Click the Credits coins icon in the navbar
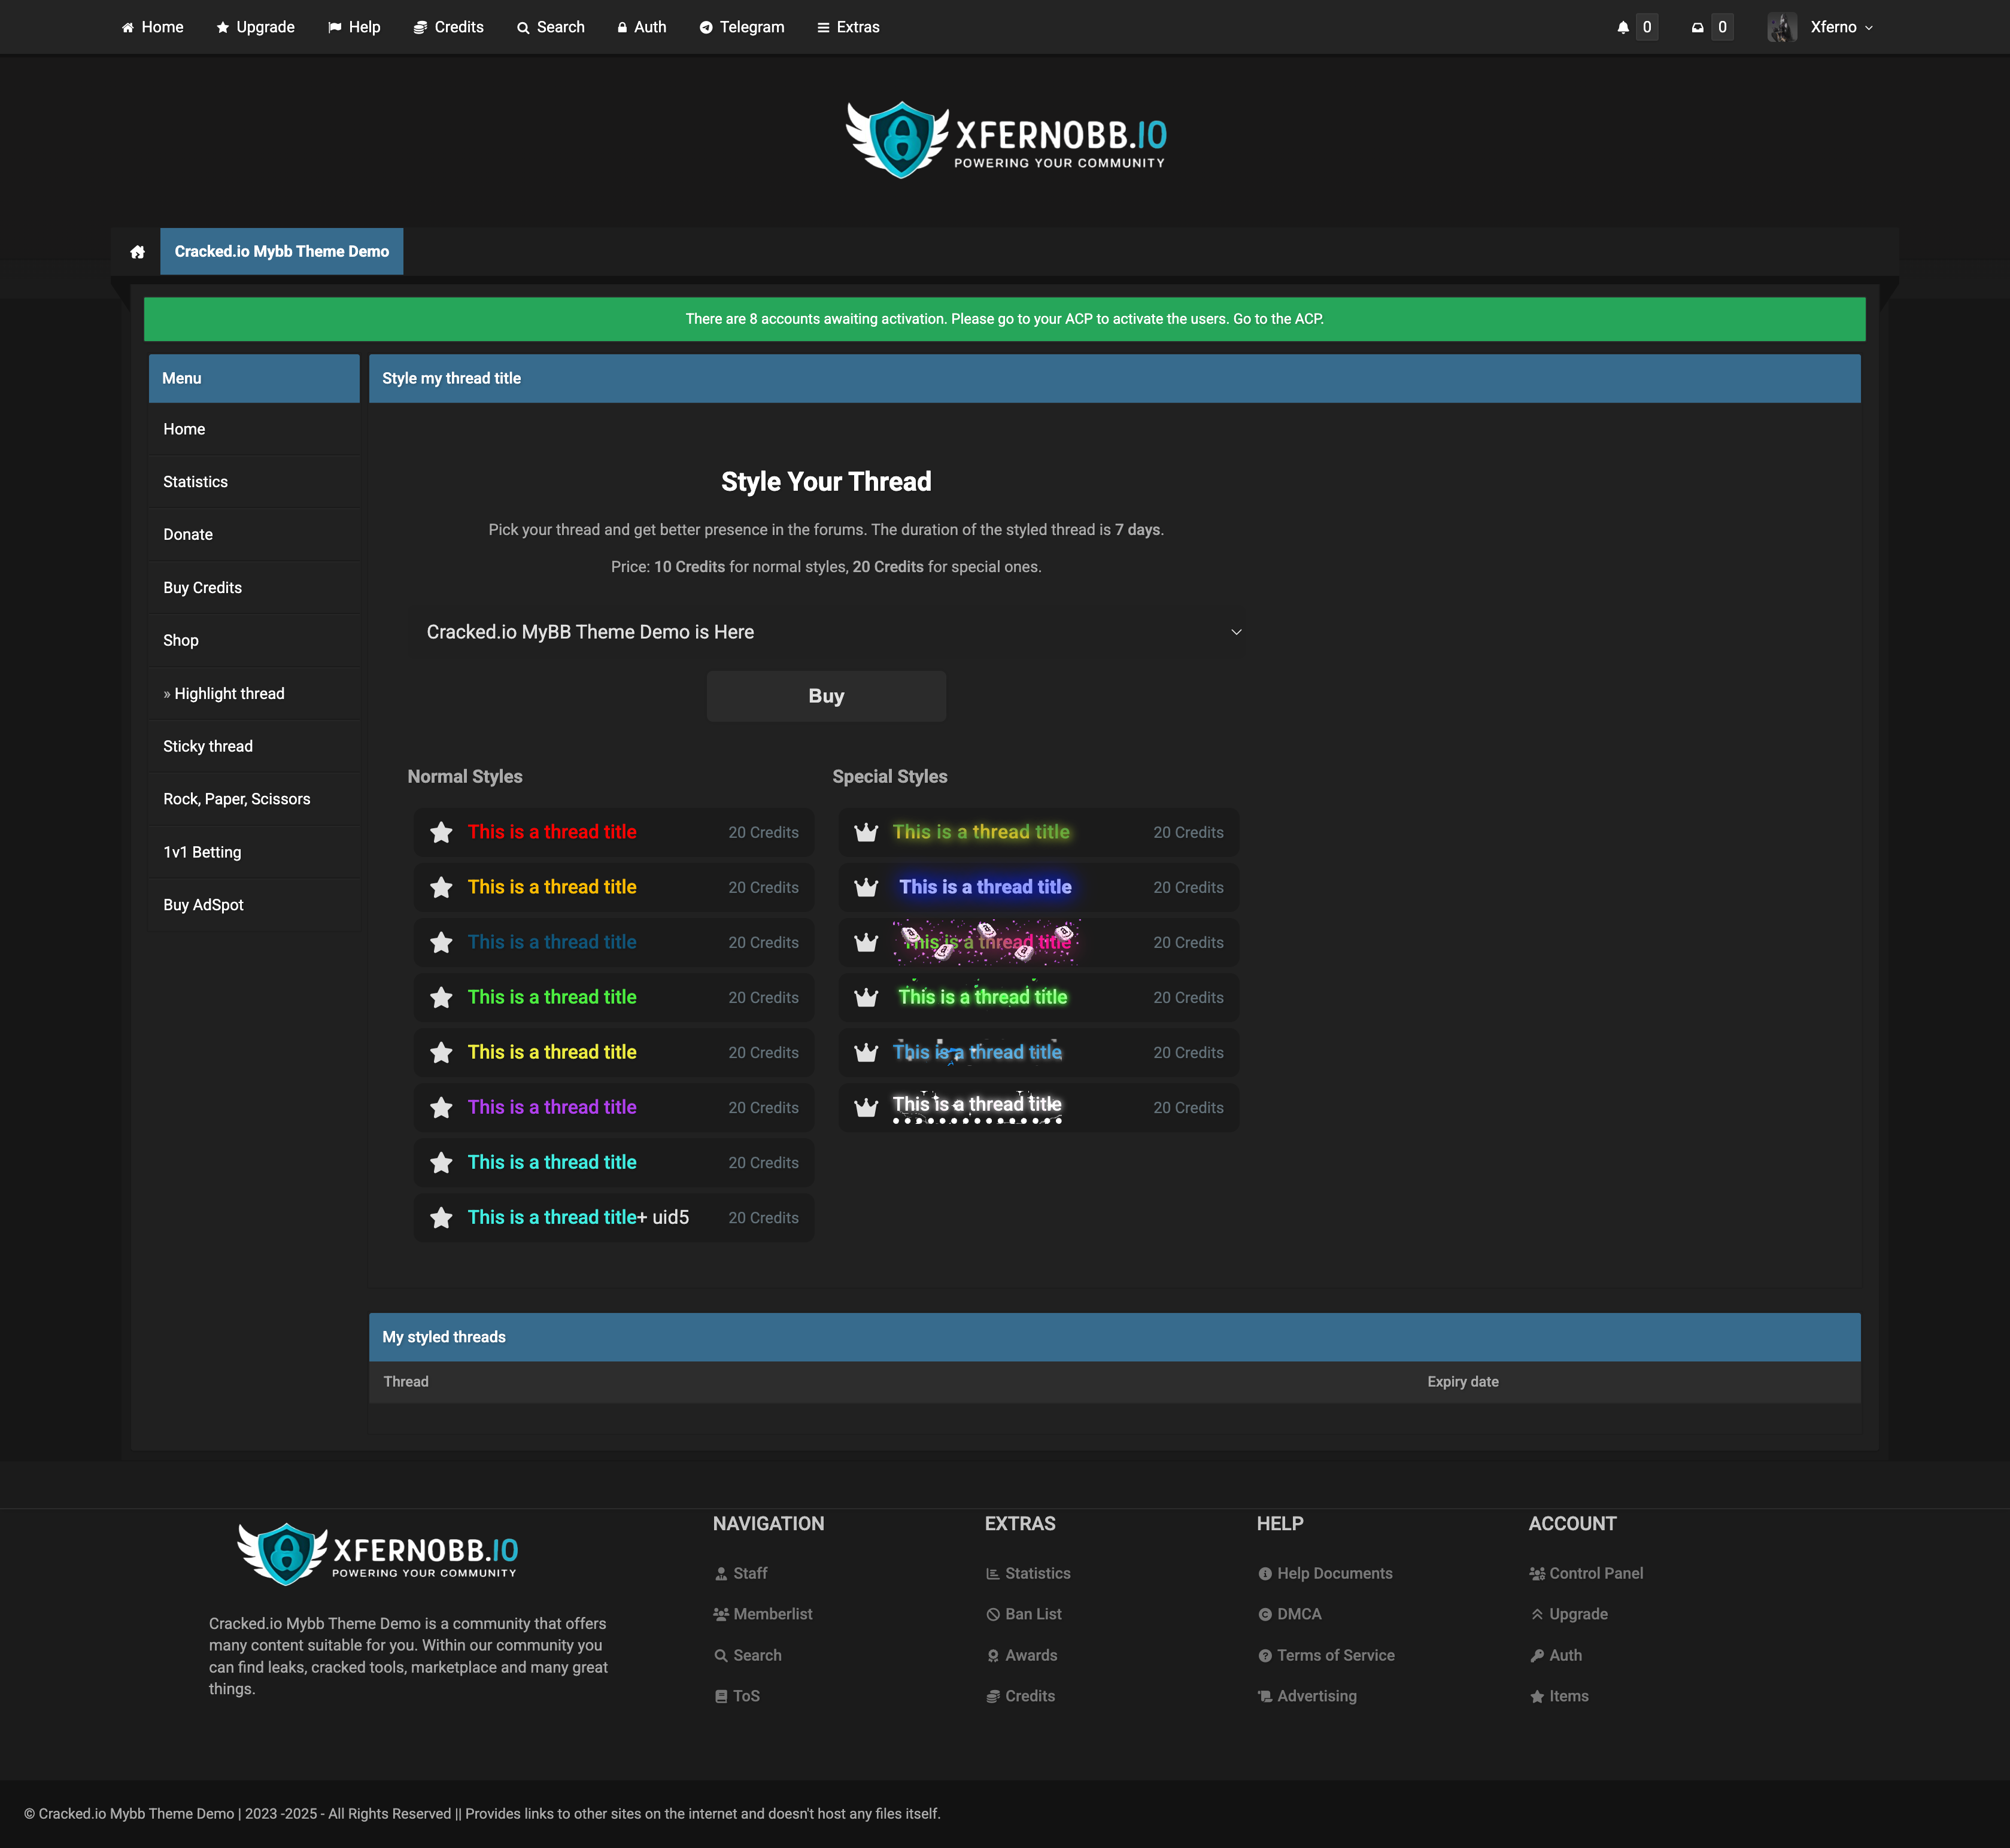Image resolution: width=2010 pixels, height=1848 pixels. (420, 27)
